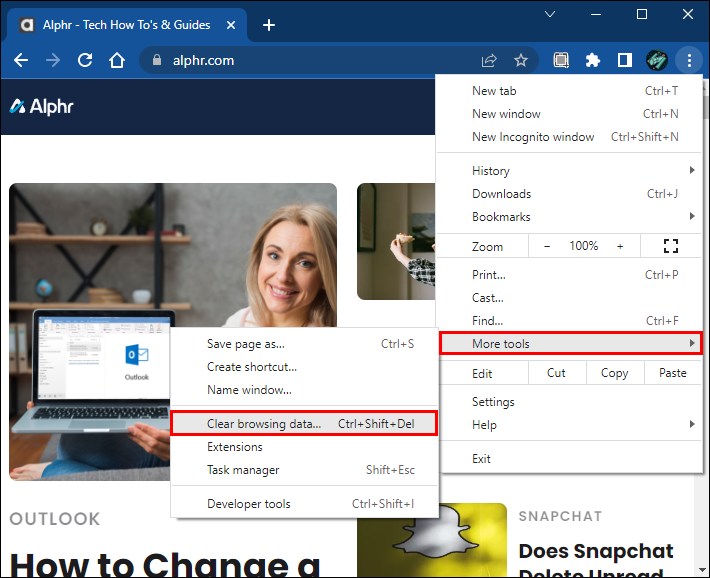The height and width of the screenshot is (578, 710).
Task: Toggle the side panel icon
Action: (624, 60)
